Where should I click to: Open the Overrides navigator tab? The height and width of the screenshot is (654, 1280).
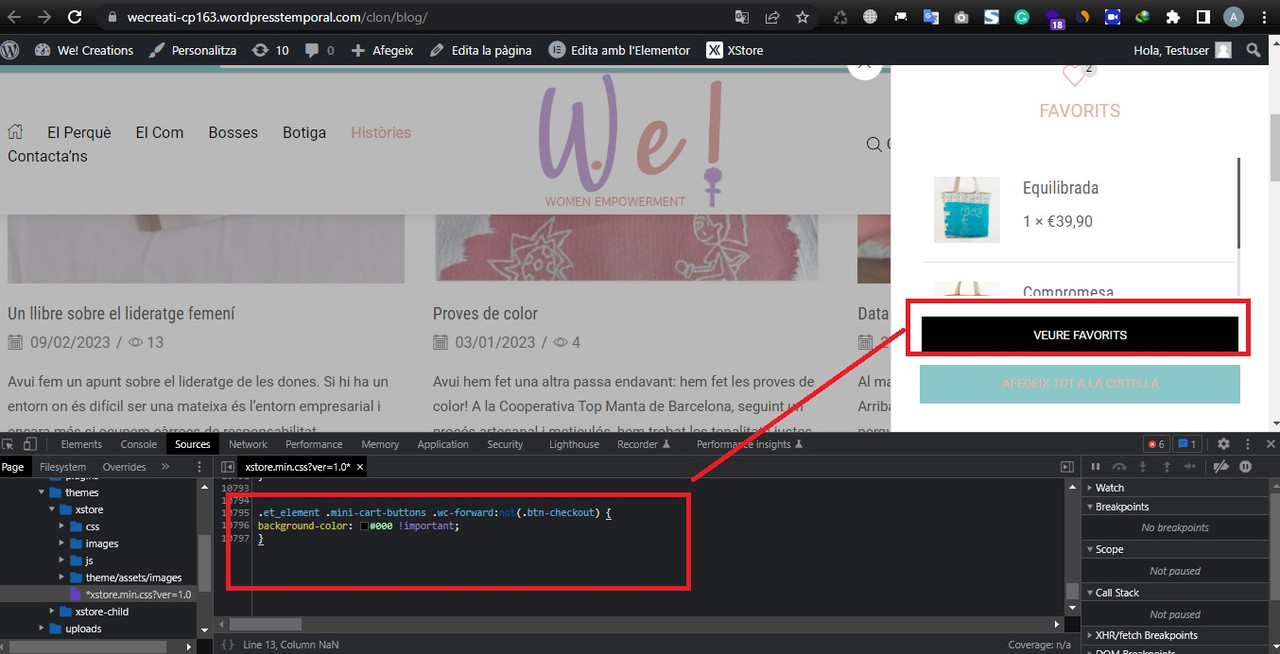124,467
